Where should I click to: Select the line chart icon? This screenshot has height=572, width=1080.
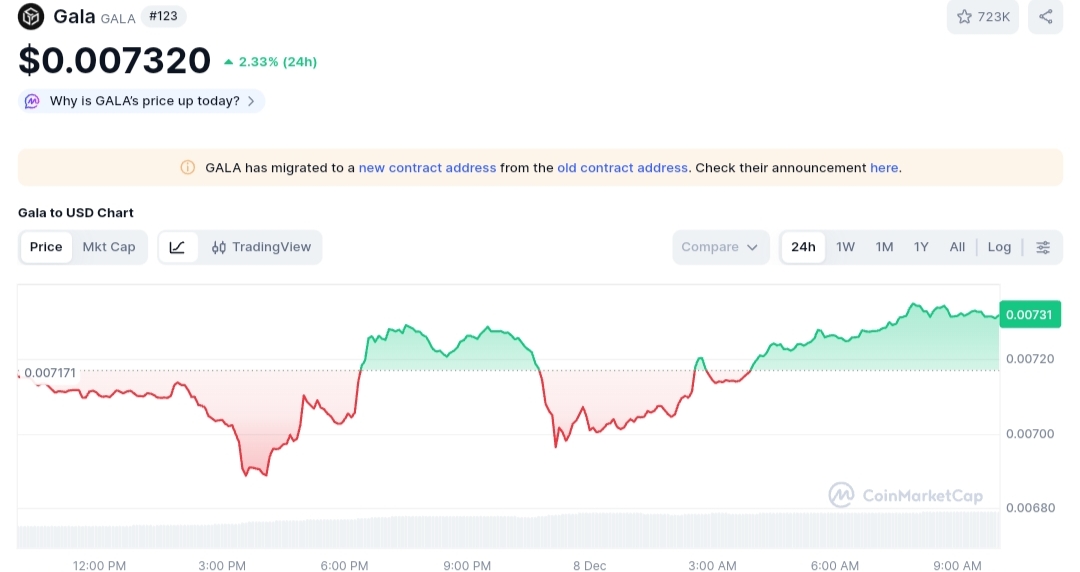[177, 247]
